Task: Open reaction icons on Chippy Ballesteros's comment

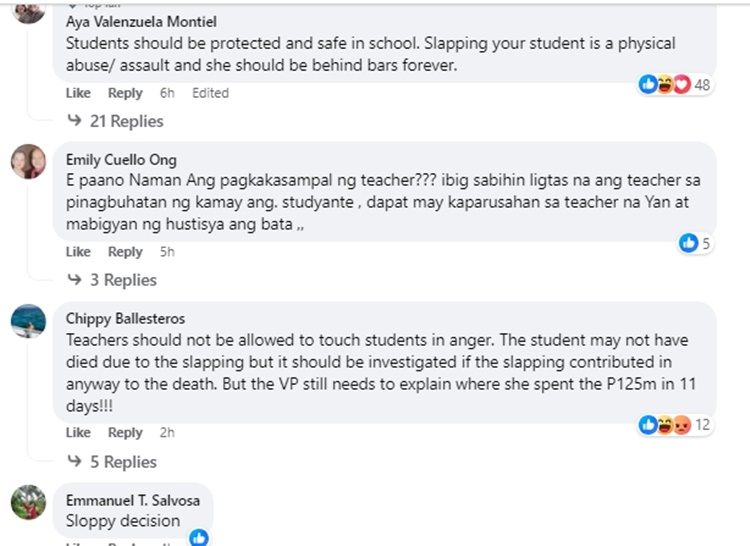Action: click(x=665, y=425)
